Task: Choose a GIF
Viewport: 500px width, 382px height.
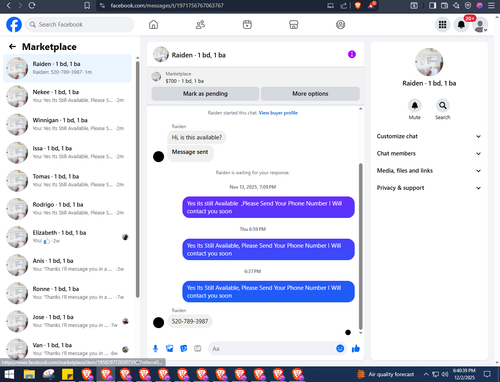Action: [198, 349]
